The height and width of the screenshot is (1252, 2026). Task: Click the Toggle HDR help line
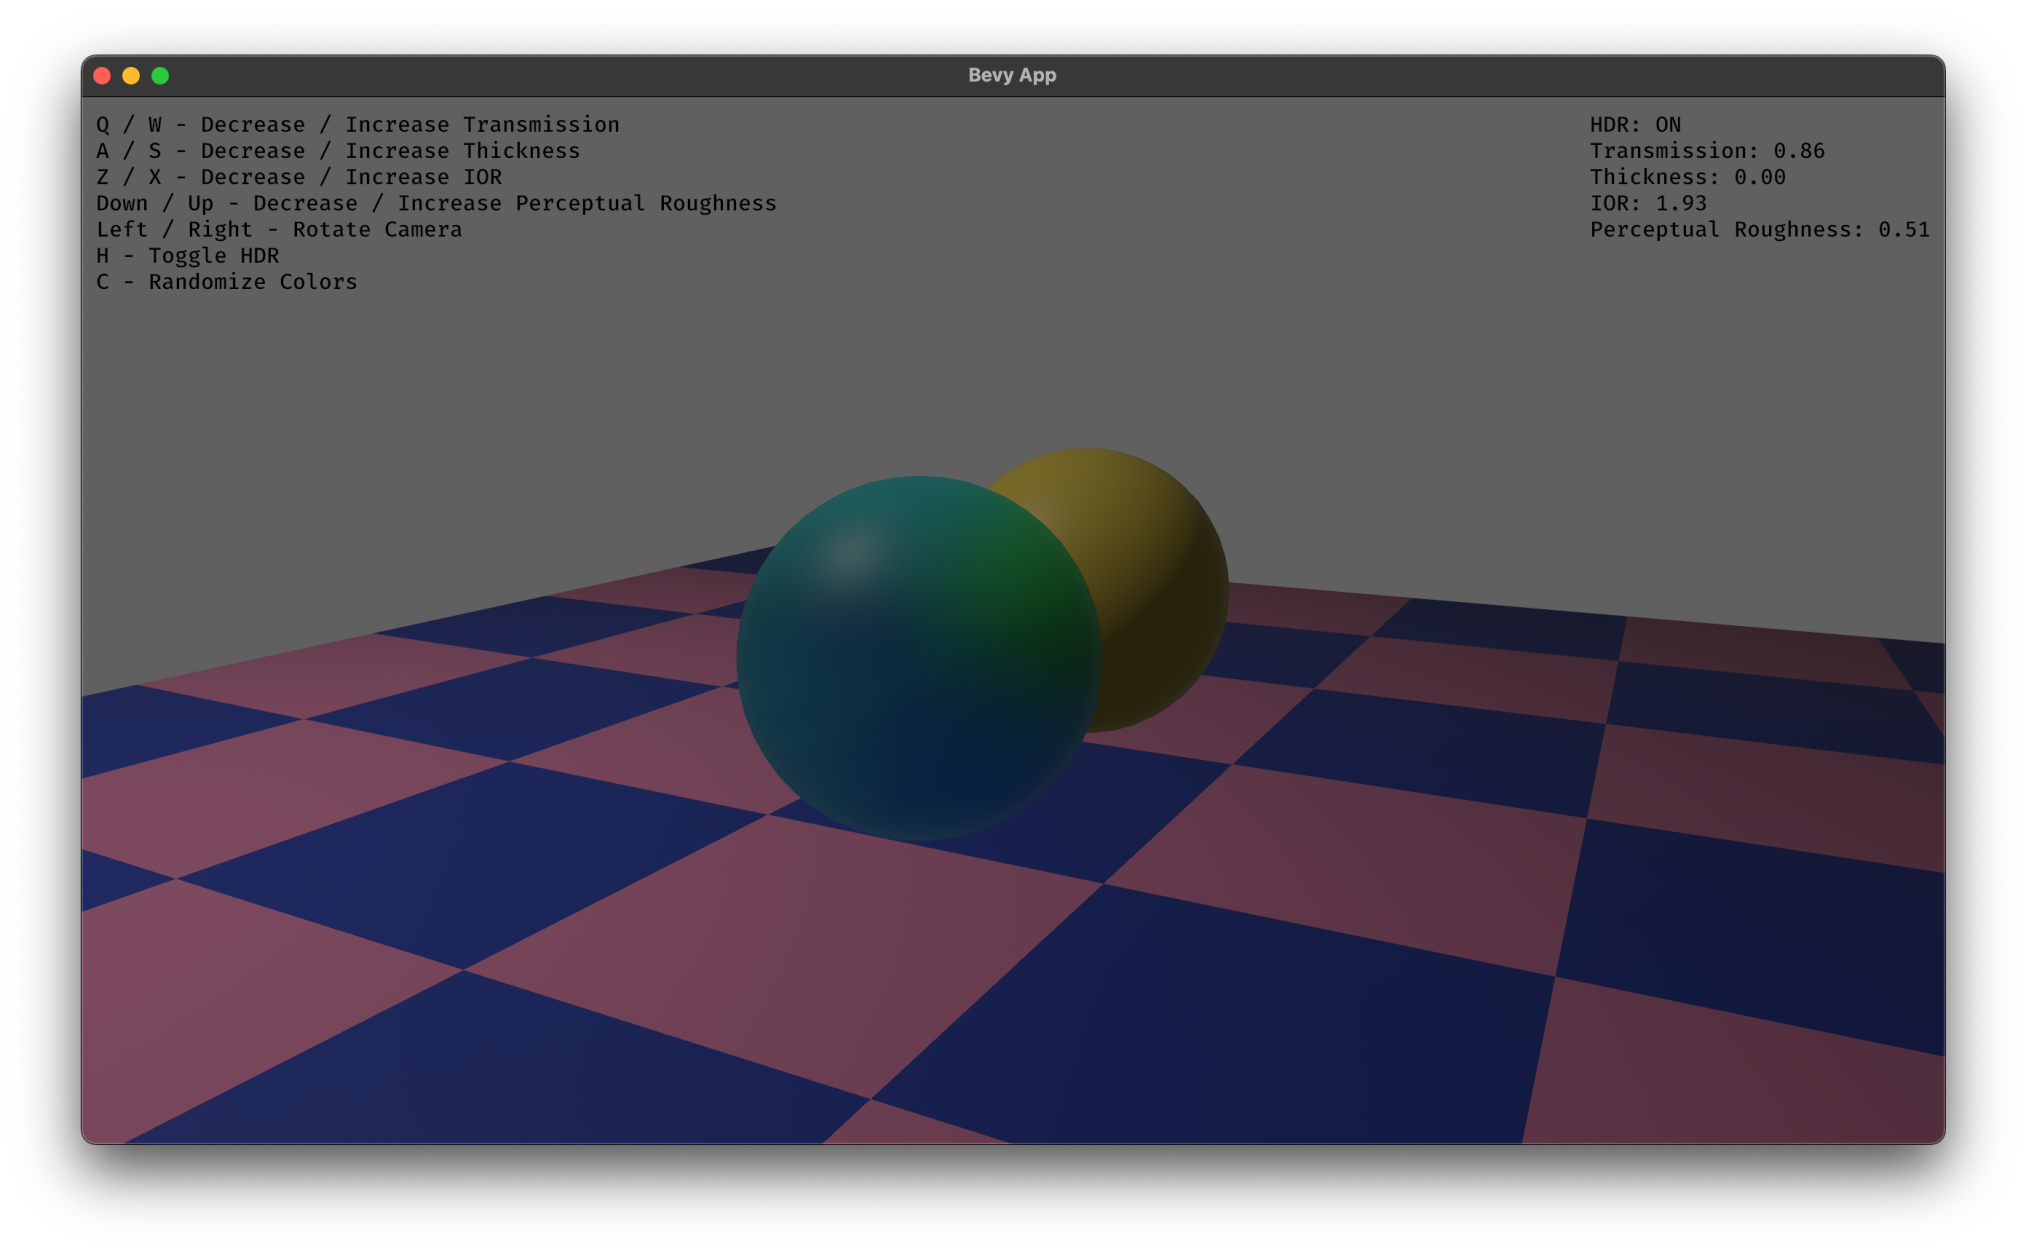click(187, 256)
